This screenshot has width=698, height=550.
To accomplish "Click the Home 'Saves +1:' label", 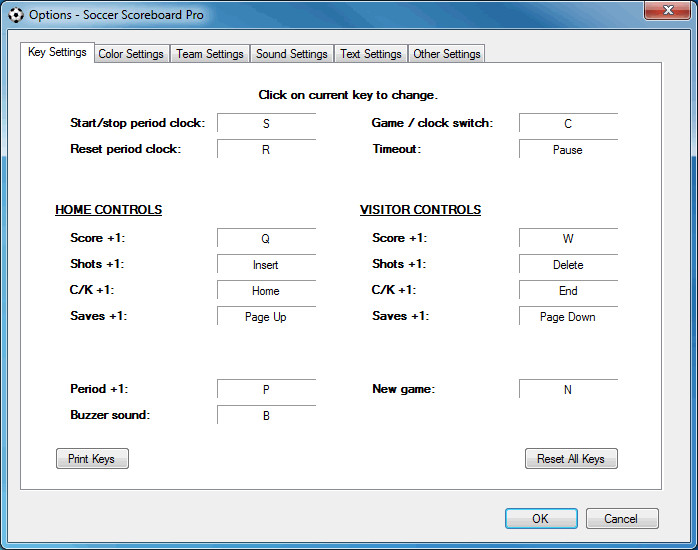I will tap(98, 316).
